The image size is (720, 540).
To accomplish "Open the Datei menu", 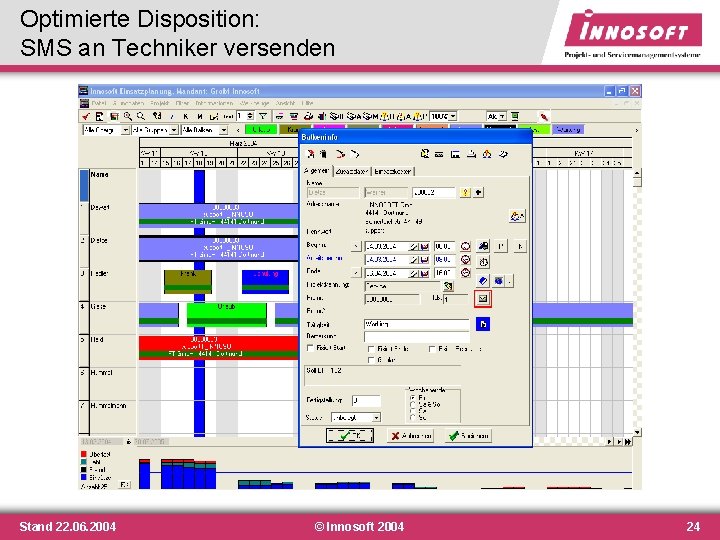I will (x=99, y=103).
